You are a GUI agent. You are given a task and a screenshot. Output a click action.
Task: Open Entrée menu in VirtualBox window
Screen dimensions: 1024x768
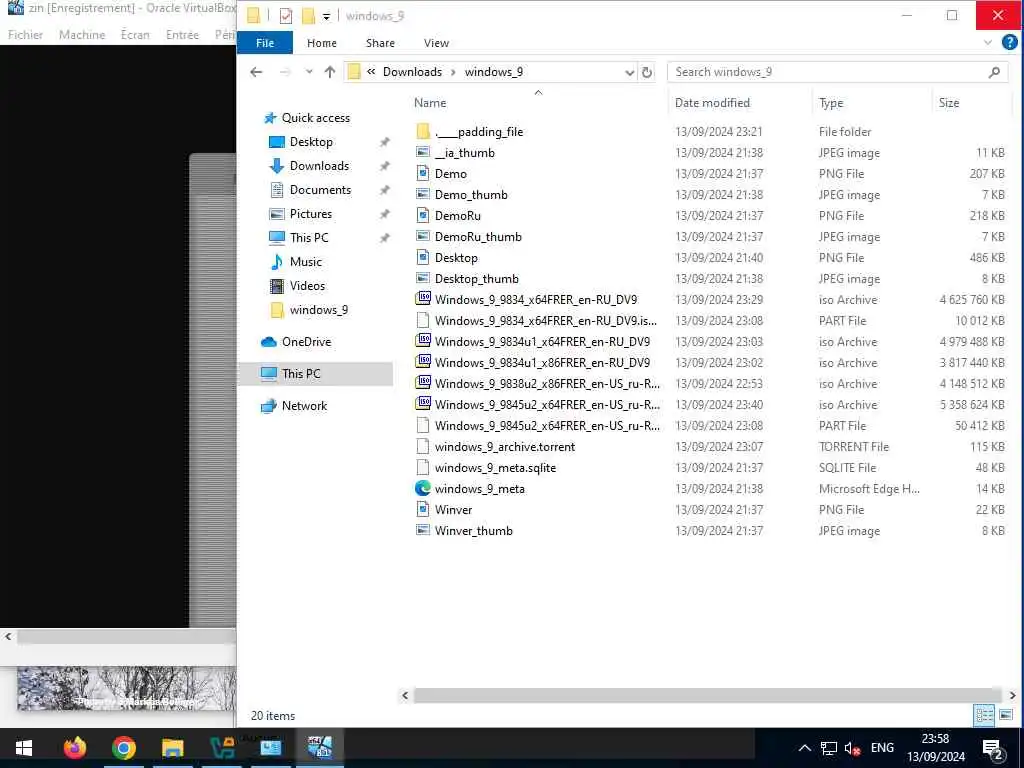(182, 35)
